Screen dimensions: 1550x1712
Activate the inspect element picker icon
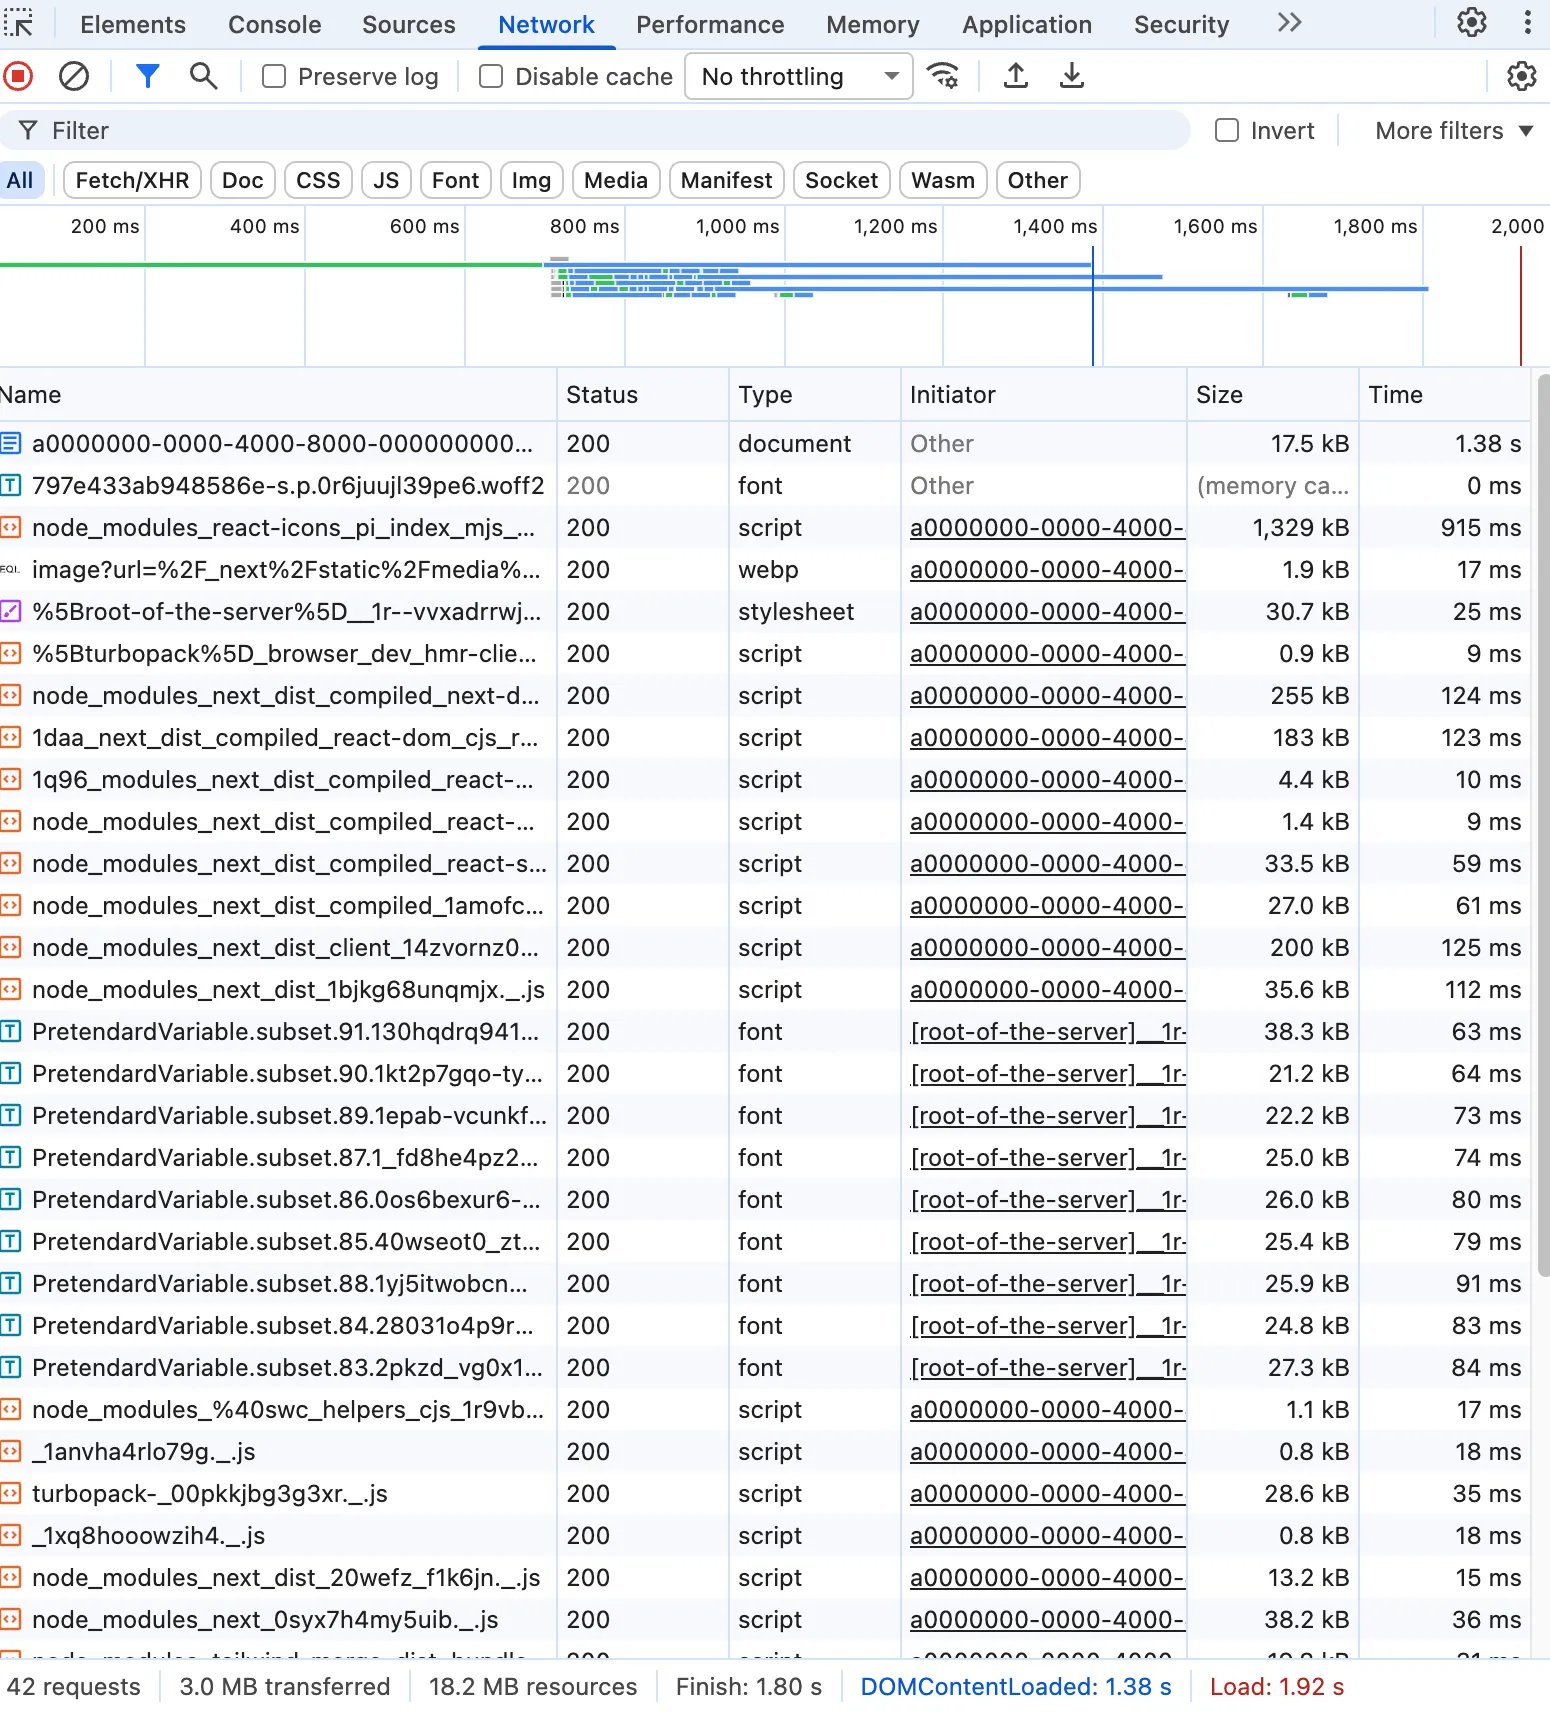(19, 23)
